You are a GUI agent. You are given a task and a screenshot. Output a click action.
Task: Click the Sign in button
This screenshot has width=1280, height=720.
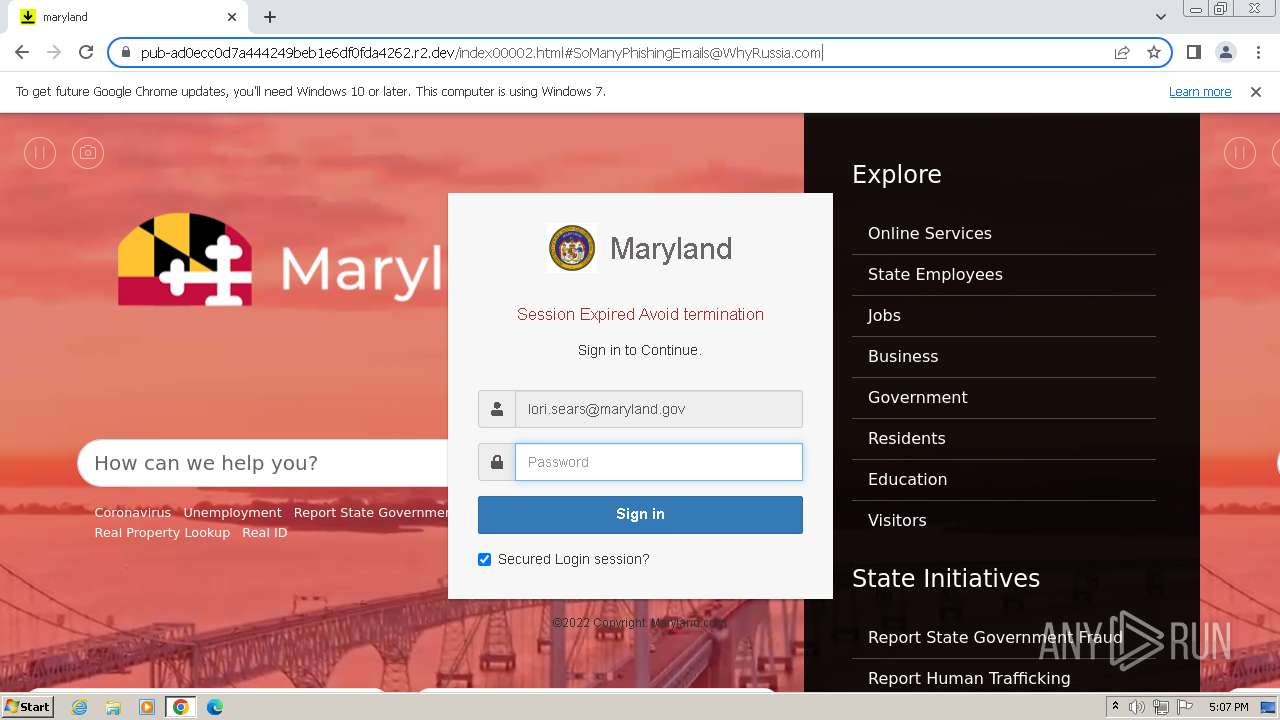tap(640, 514)
